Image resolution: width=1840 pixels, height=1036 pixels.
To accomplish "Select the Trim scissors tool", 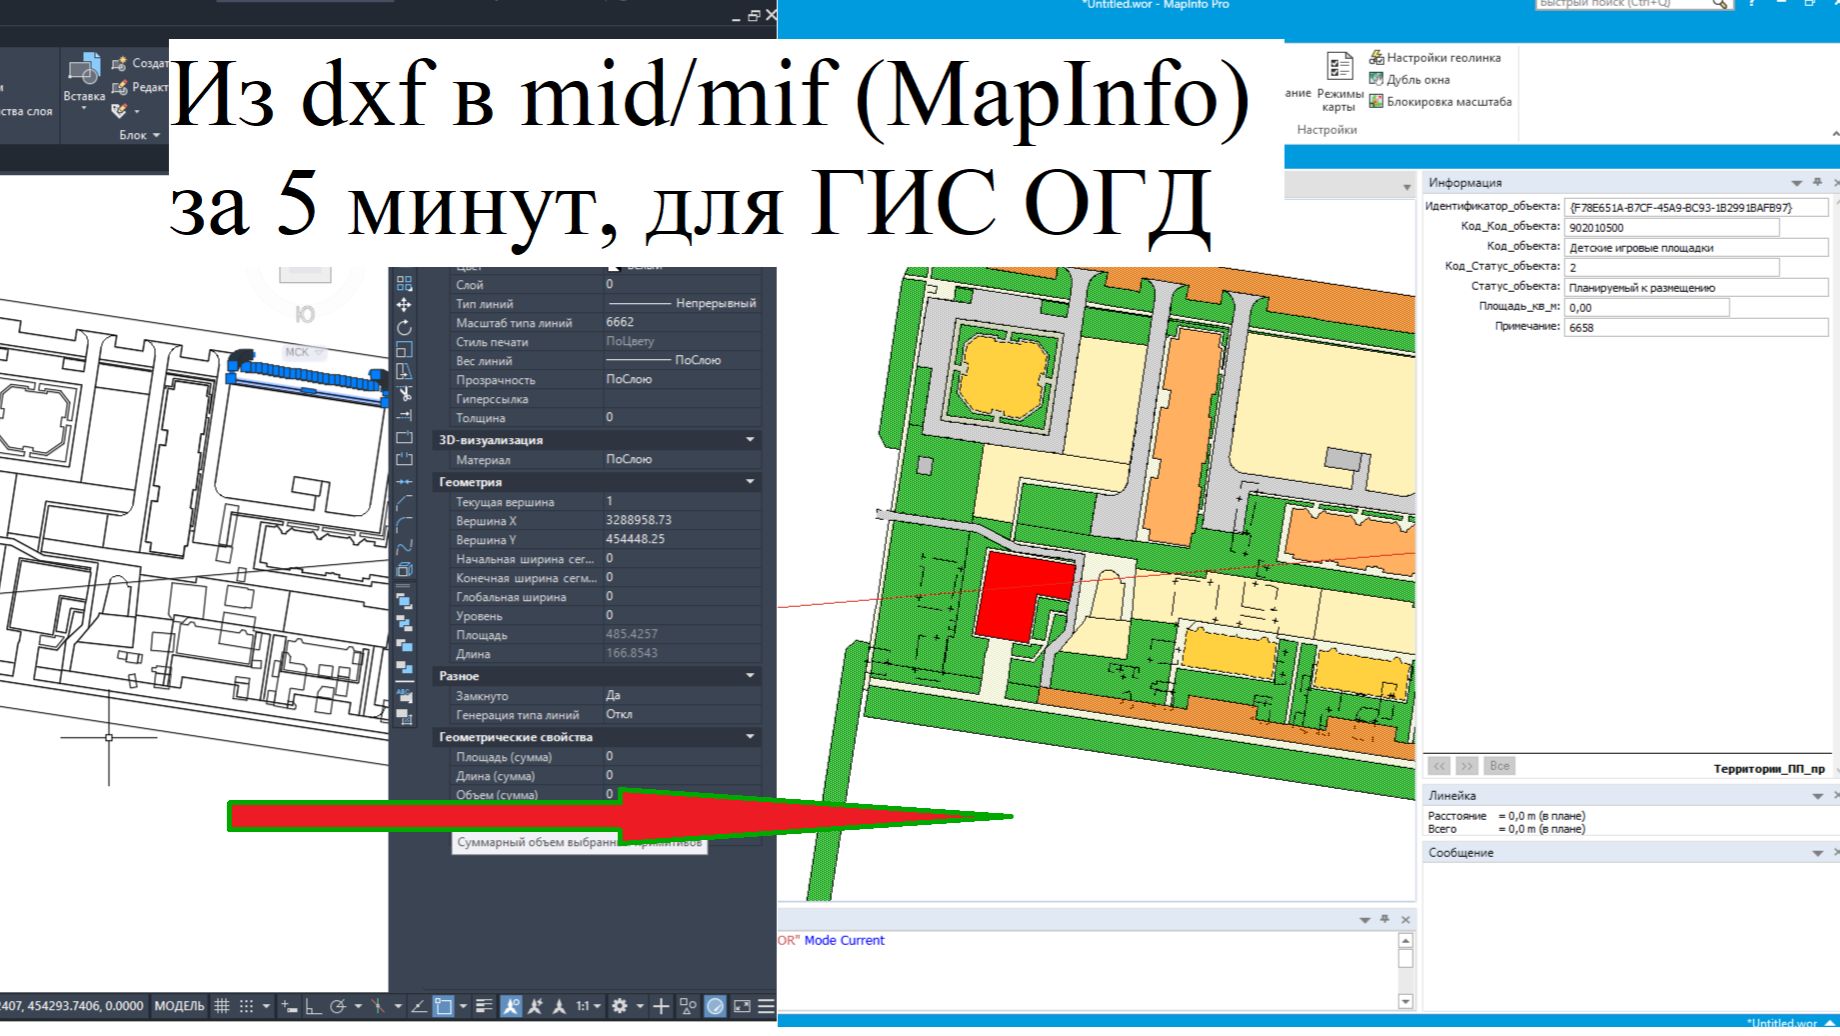I will [x=404, y=393].
